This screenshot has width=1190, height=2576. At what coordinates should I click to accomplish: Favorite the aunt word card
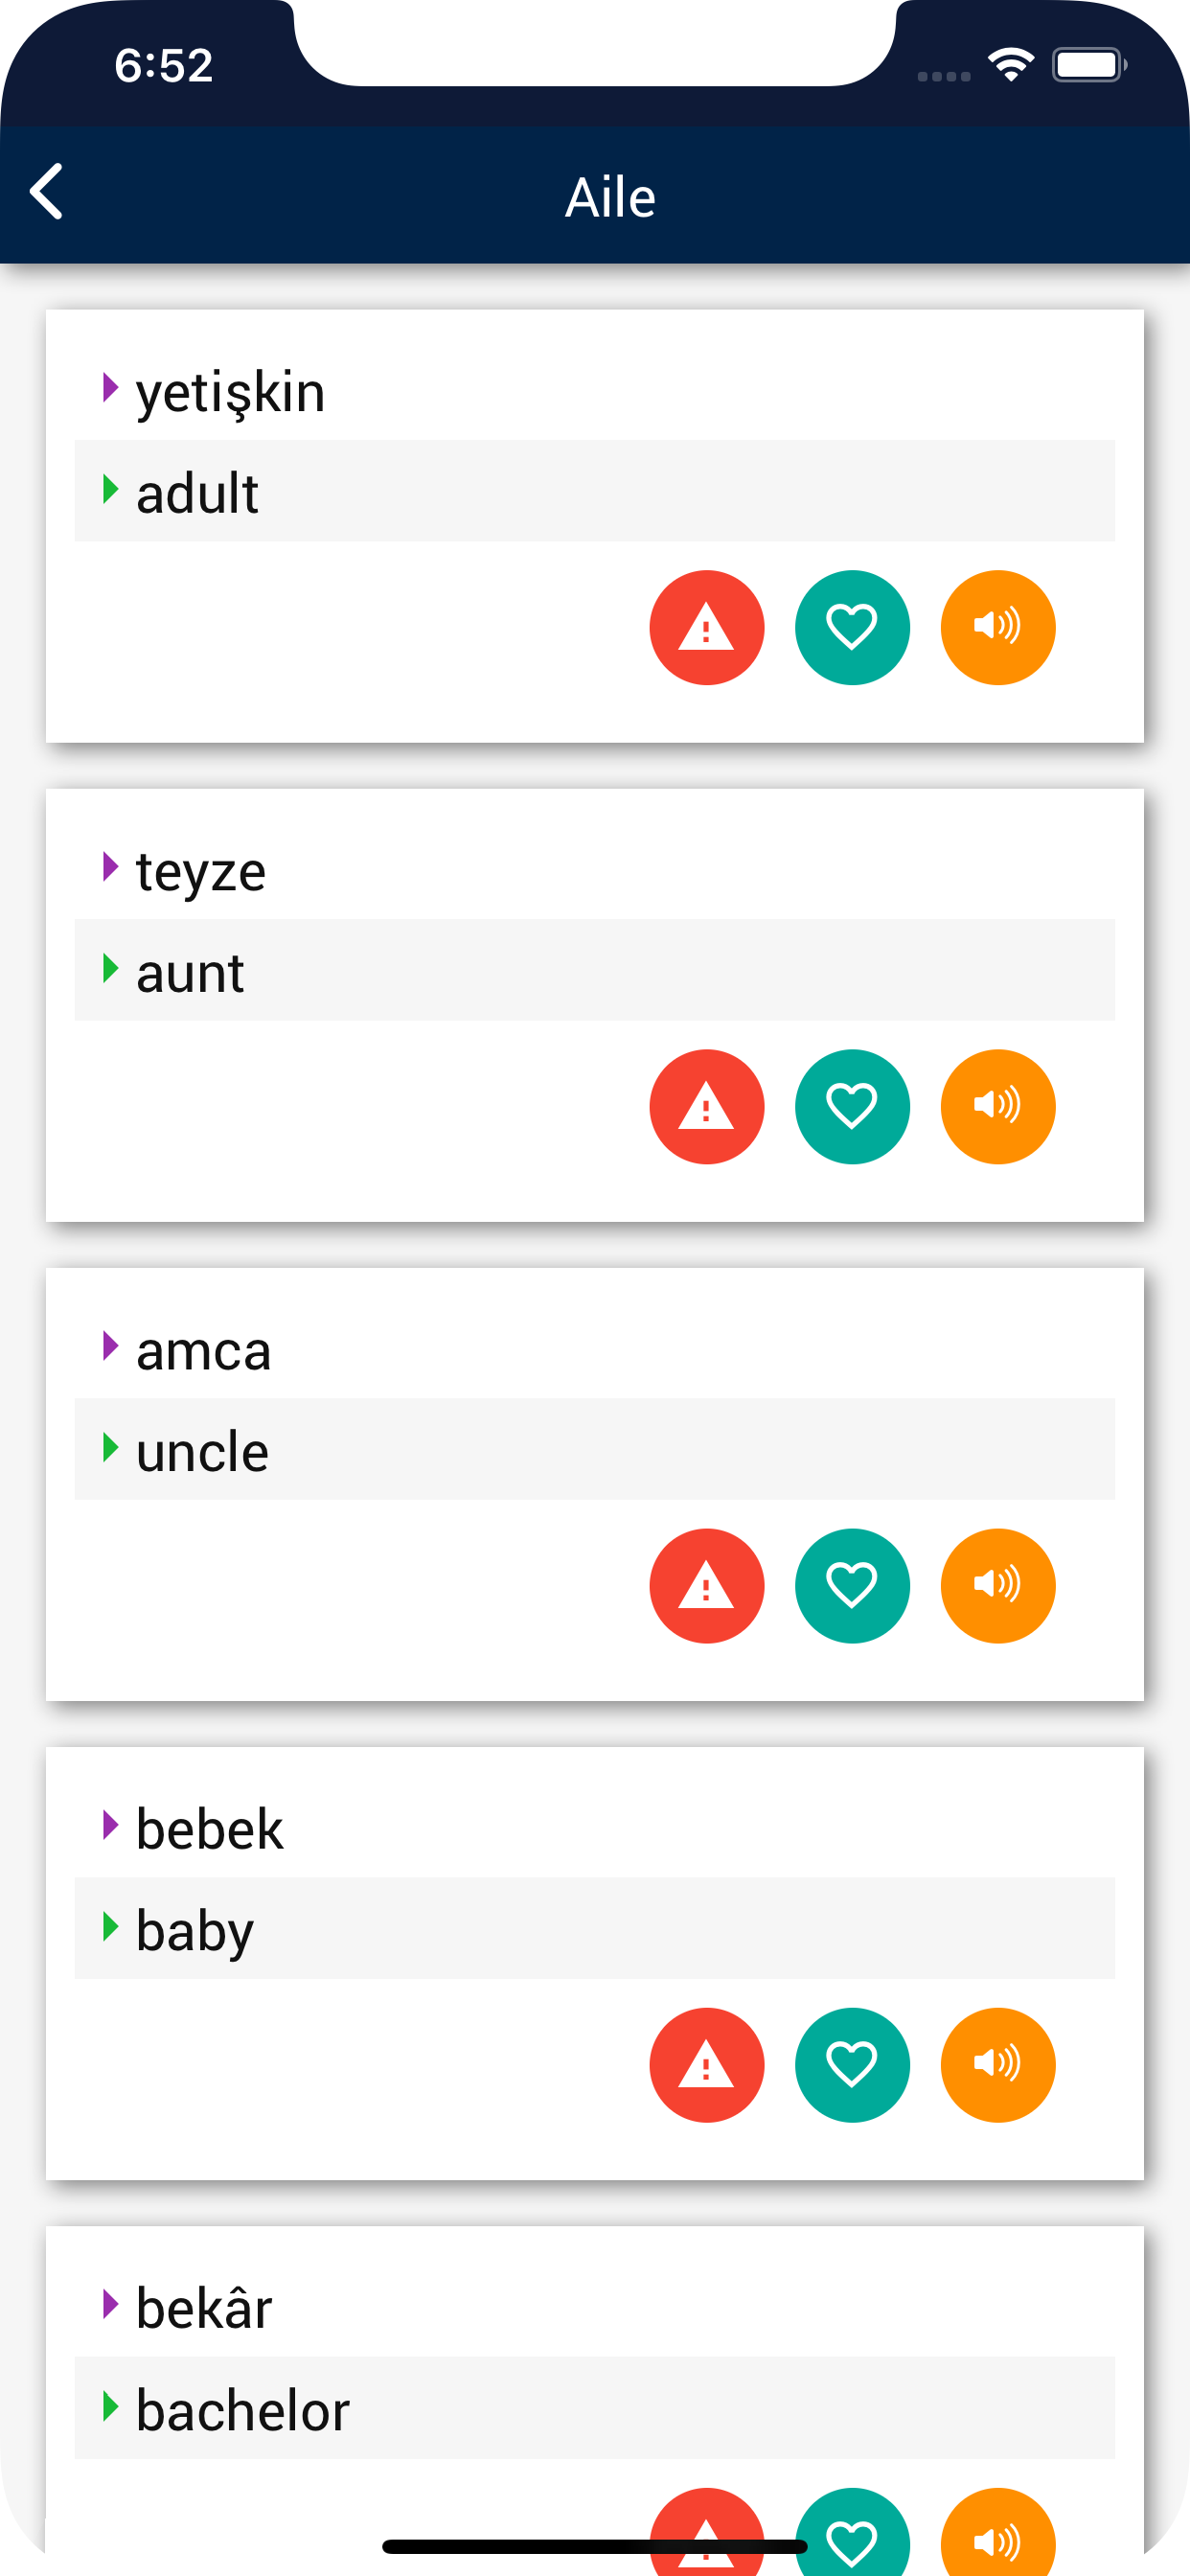click(852, 1106)
